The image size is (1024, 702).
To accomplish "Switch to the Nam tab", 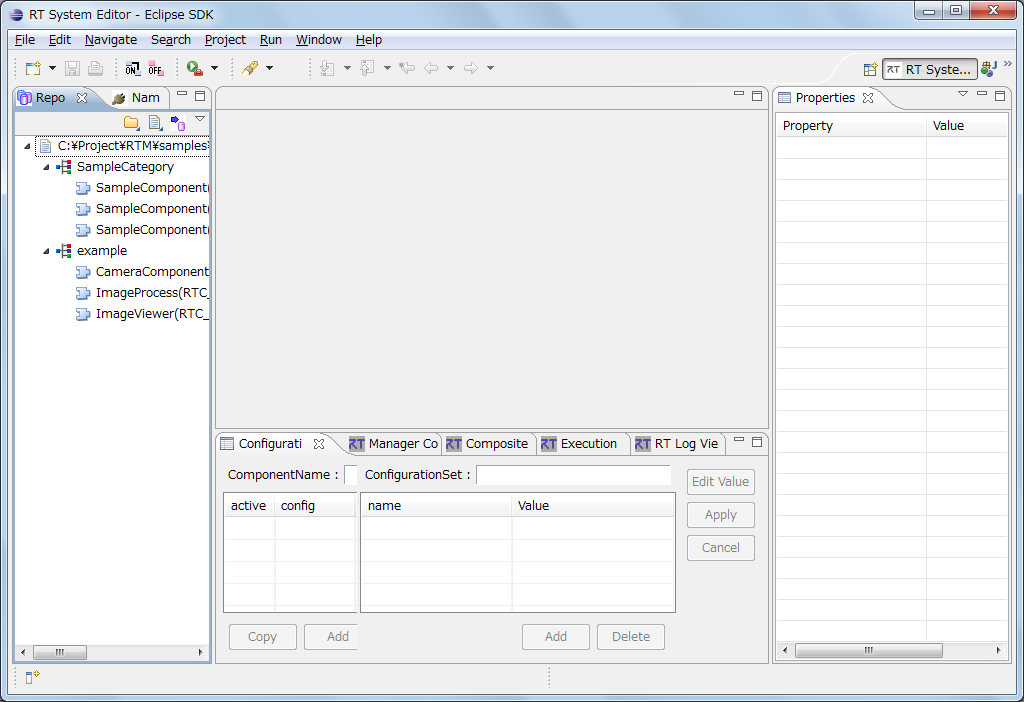I will click(137, 98).
